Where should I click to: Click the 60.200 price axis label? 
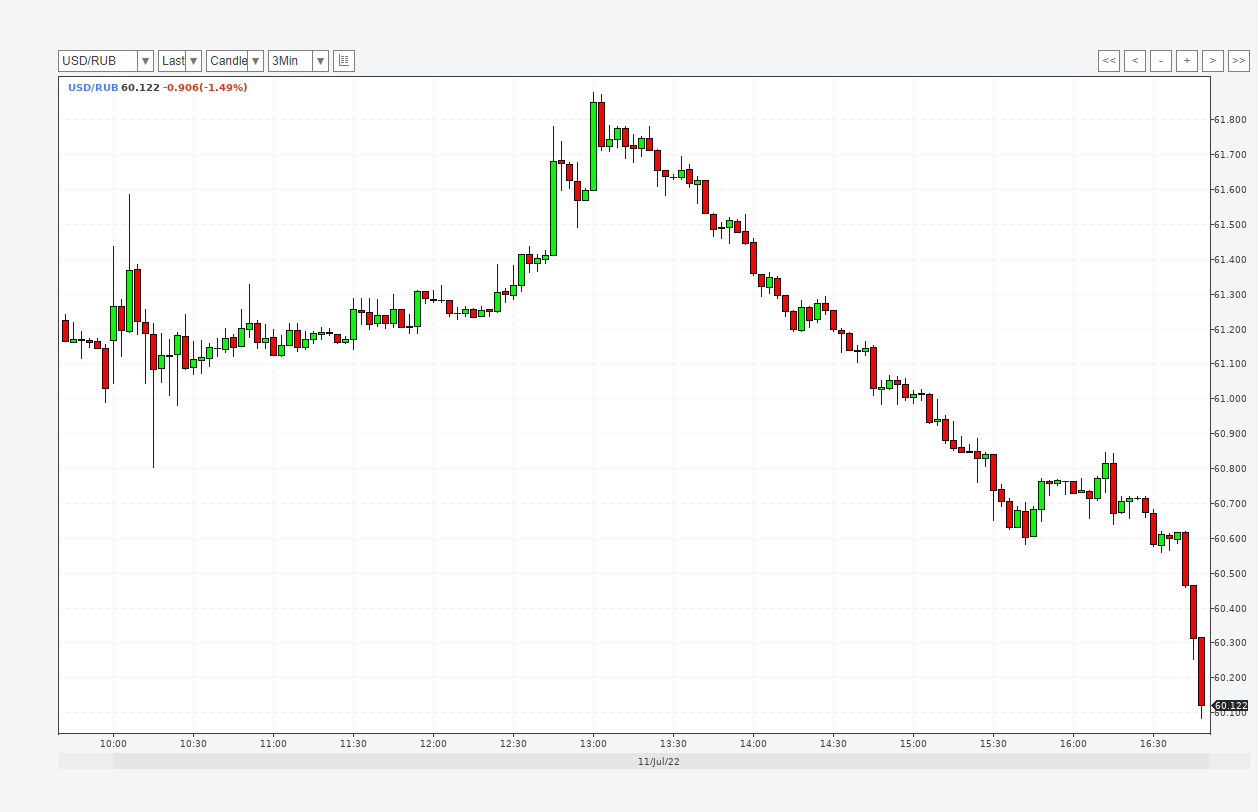[1229, 677]
